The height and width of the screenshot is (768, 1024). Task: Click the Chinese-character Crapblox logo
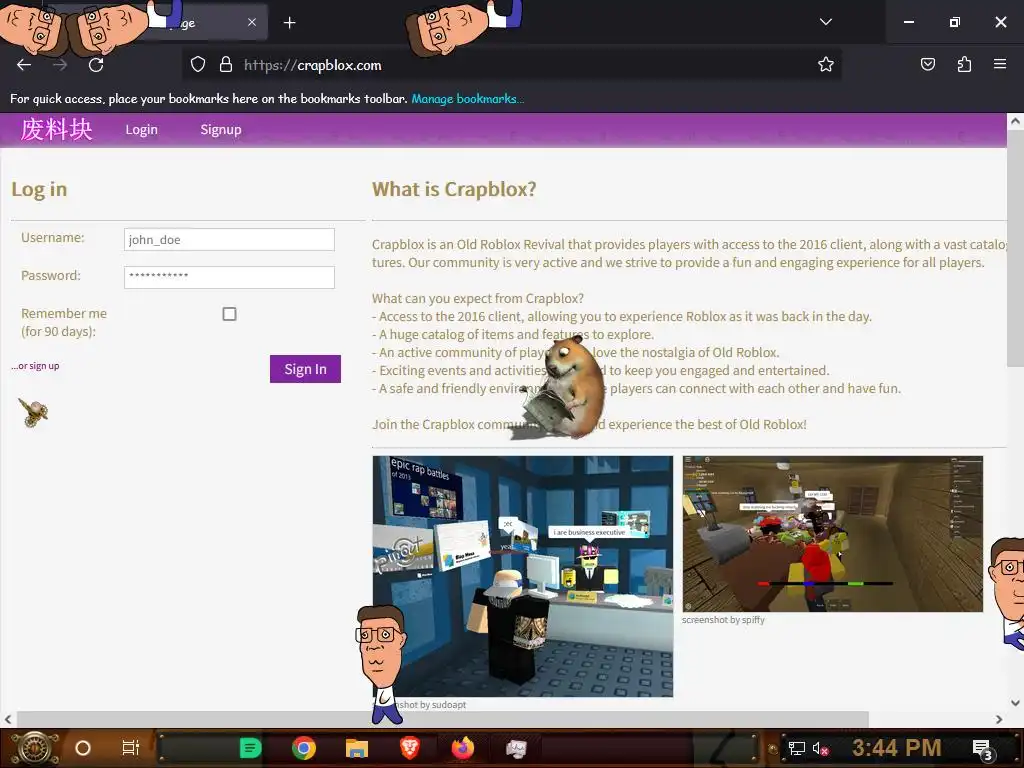[56, 129]
